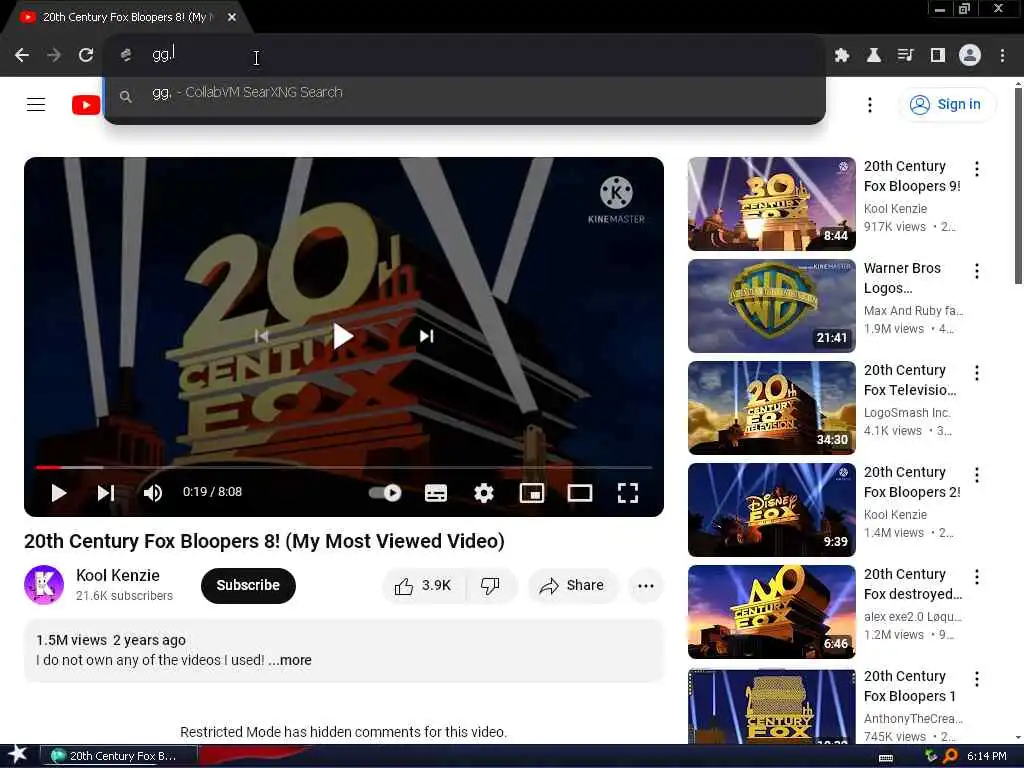Open the media control playlist icon
The image size is (1024, 768).
[x=905, y=56]
